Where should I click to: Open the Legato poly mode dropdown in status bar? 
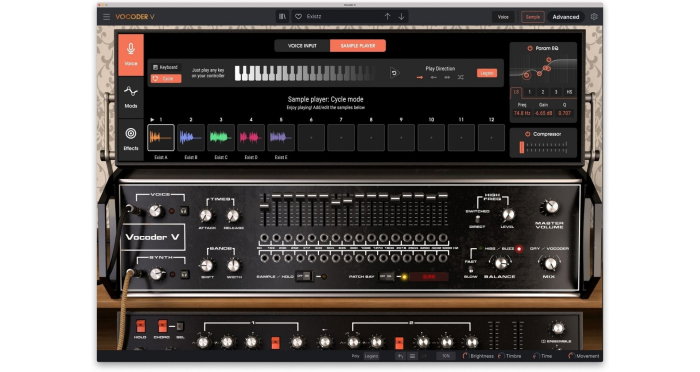[x=371, y=356]
